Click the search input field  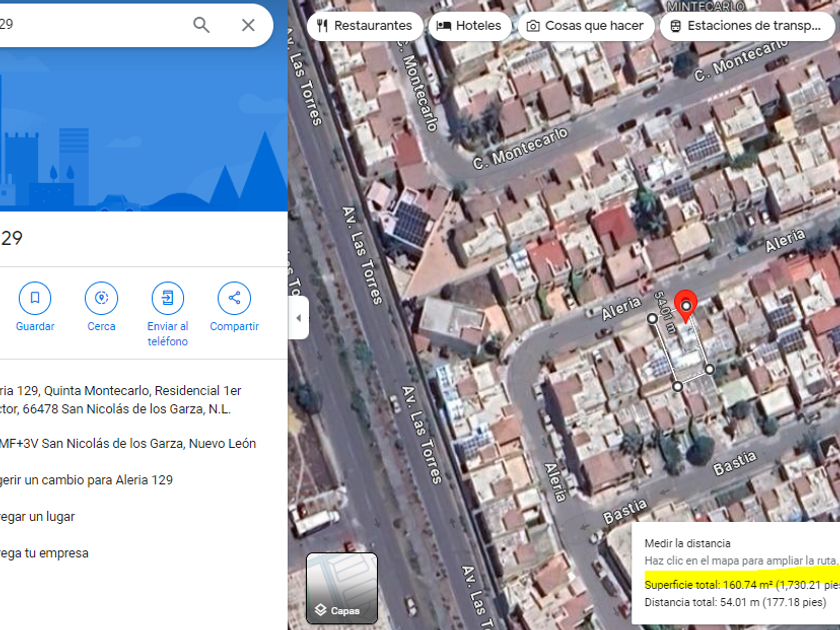coord(91,25)
